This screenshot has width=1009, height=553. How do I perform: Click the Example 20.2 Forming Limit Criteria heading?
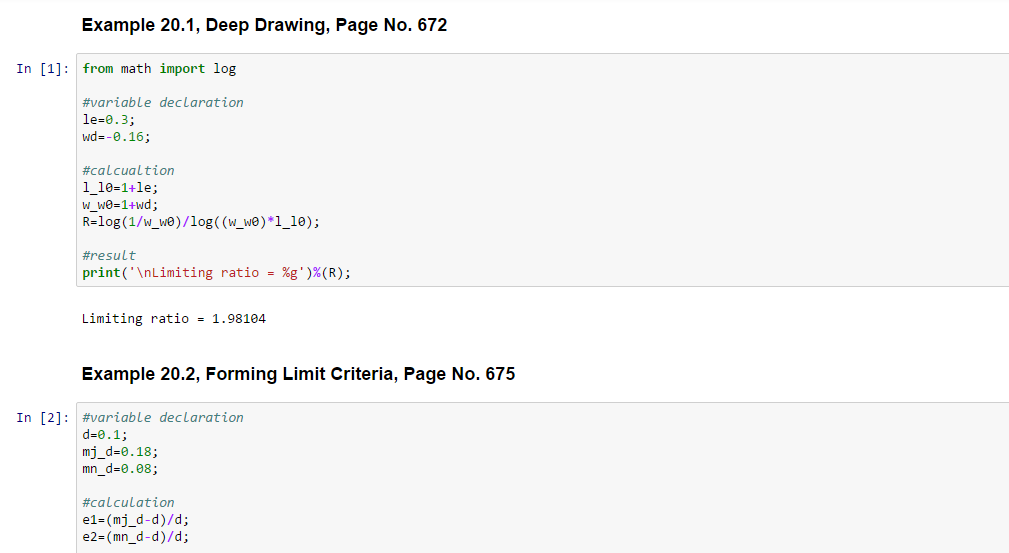[298, 375]
